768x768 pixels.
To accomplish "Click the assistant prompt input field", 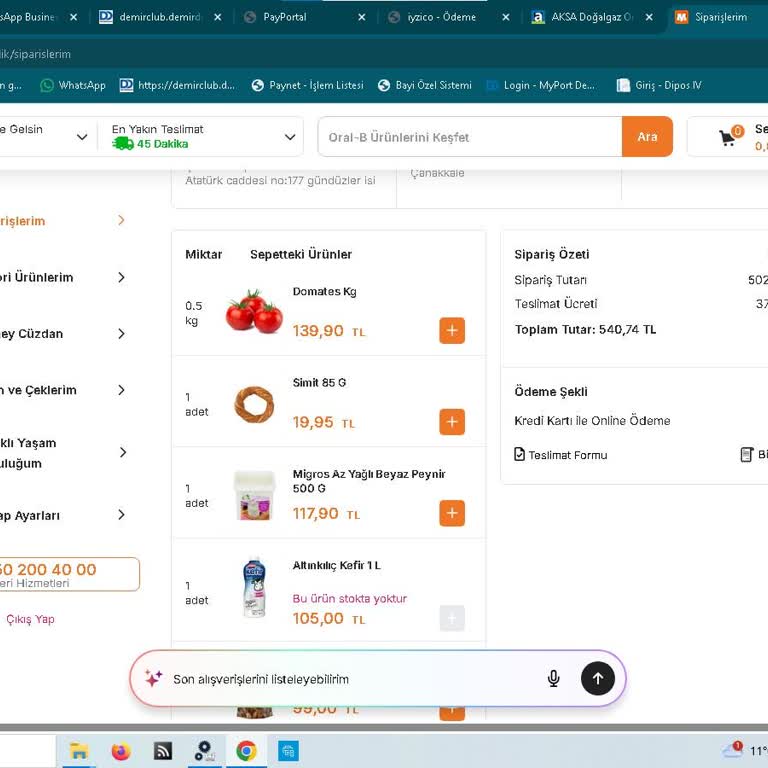I will point(353,679).
